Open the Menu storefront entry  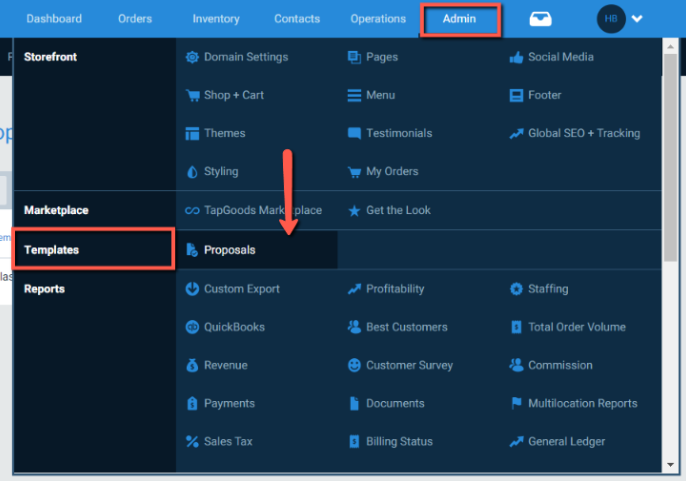(381, 95)
